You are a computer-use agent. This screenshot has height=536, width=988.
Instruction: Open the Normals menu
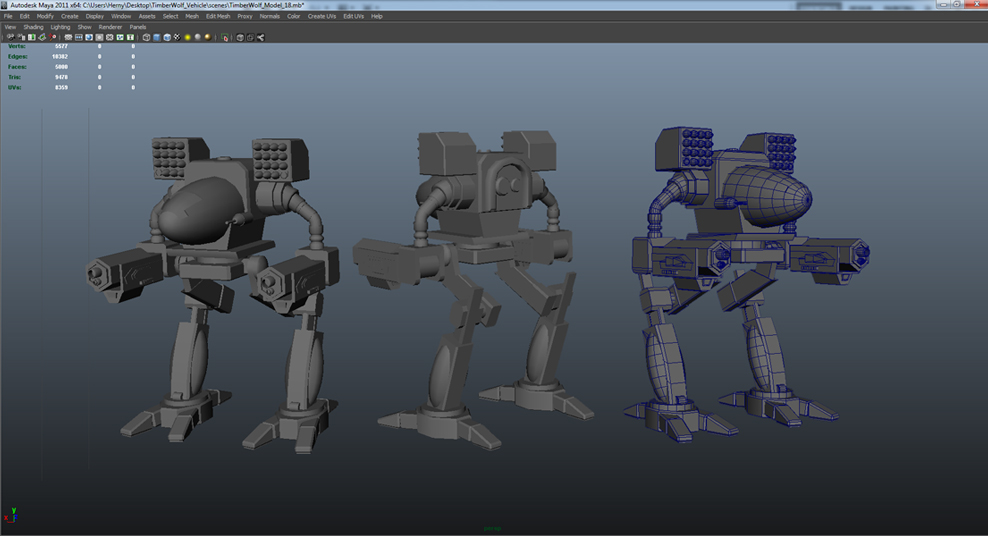coord(269,16)
